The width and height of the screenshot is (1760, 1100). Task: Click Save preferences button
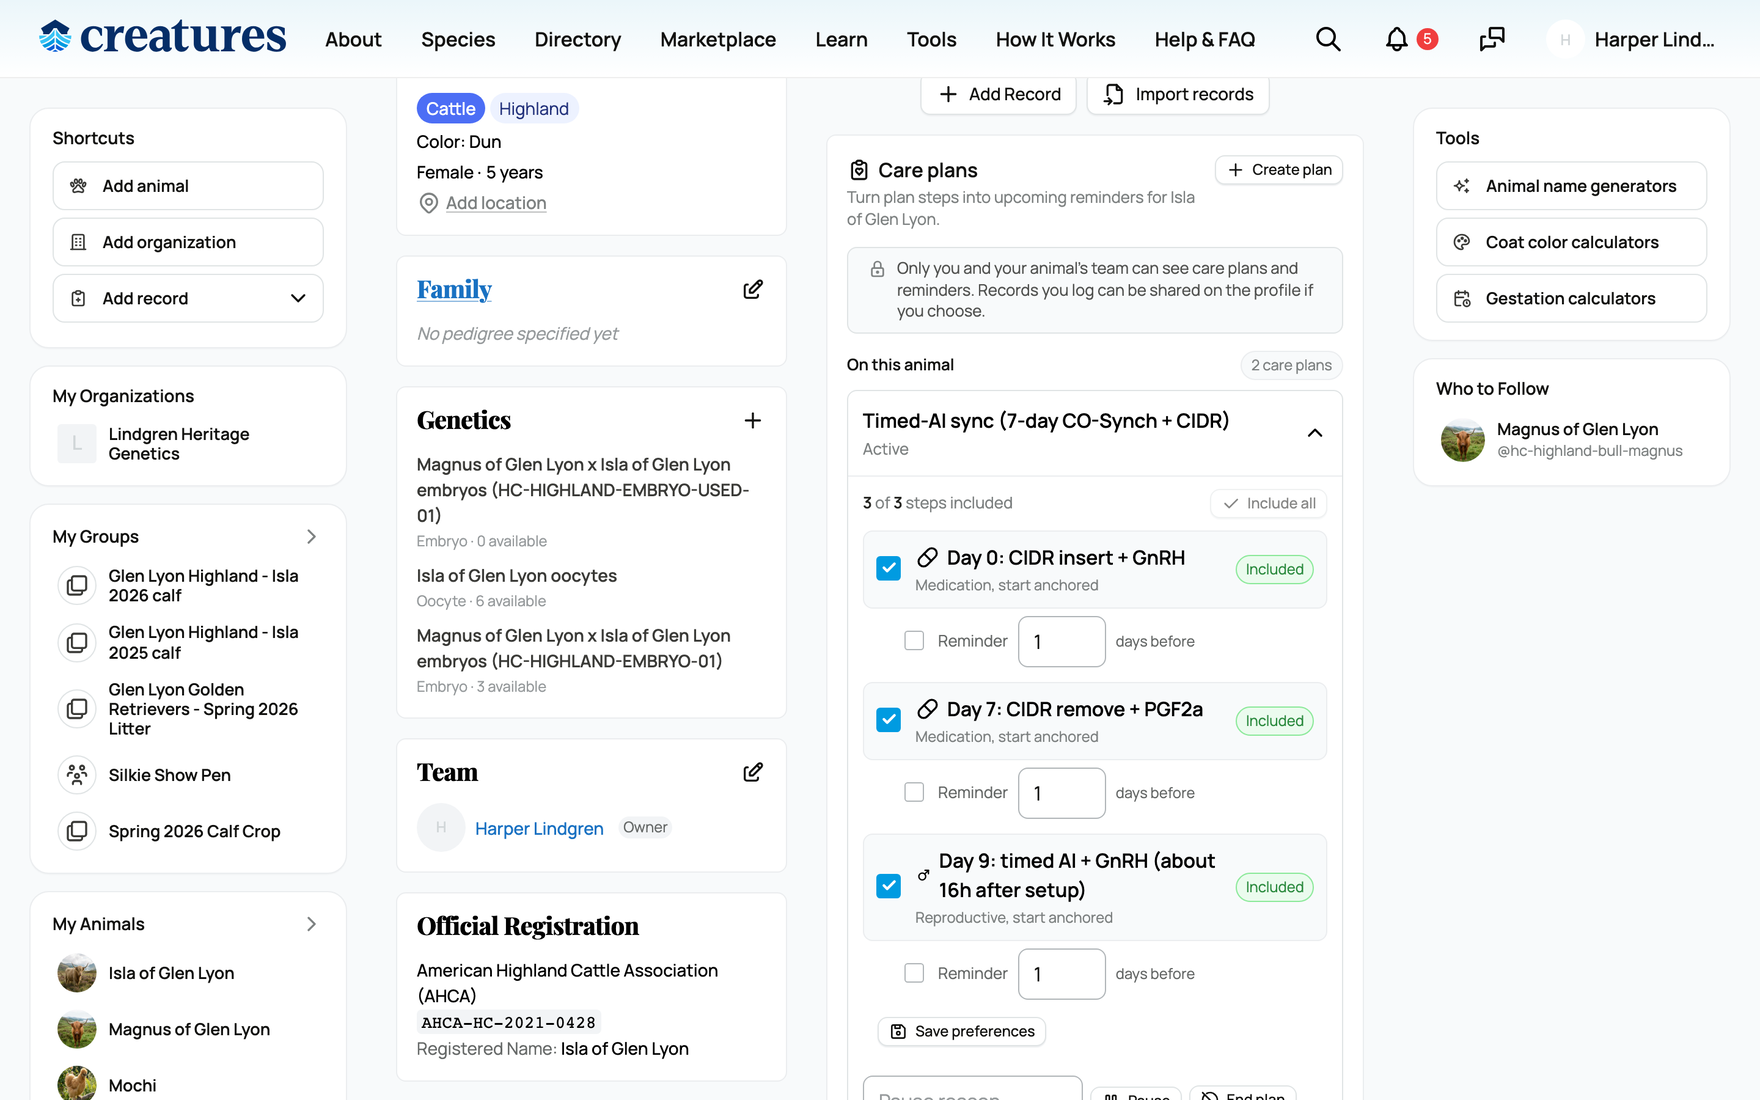point(962,1031)
